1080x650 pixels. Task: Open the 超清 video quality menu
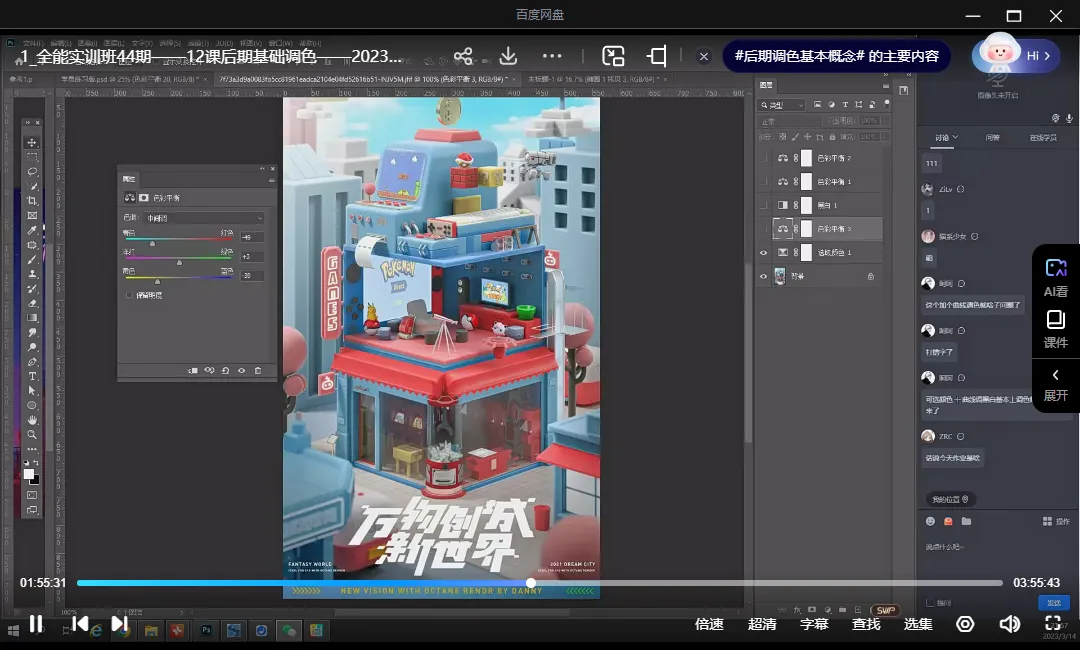[x=762, y=624]
